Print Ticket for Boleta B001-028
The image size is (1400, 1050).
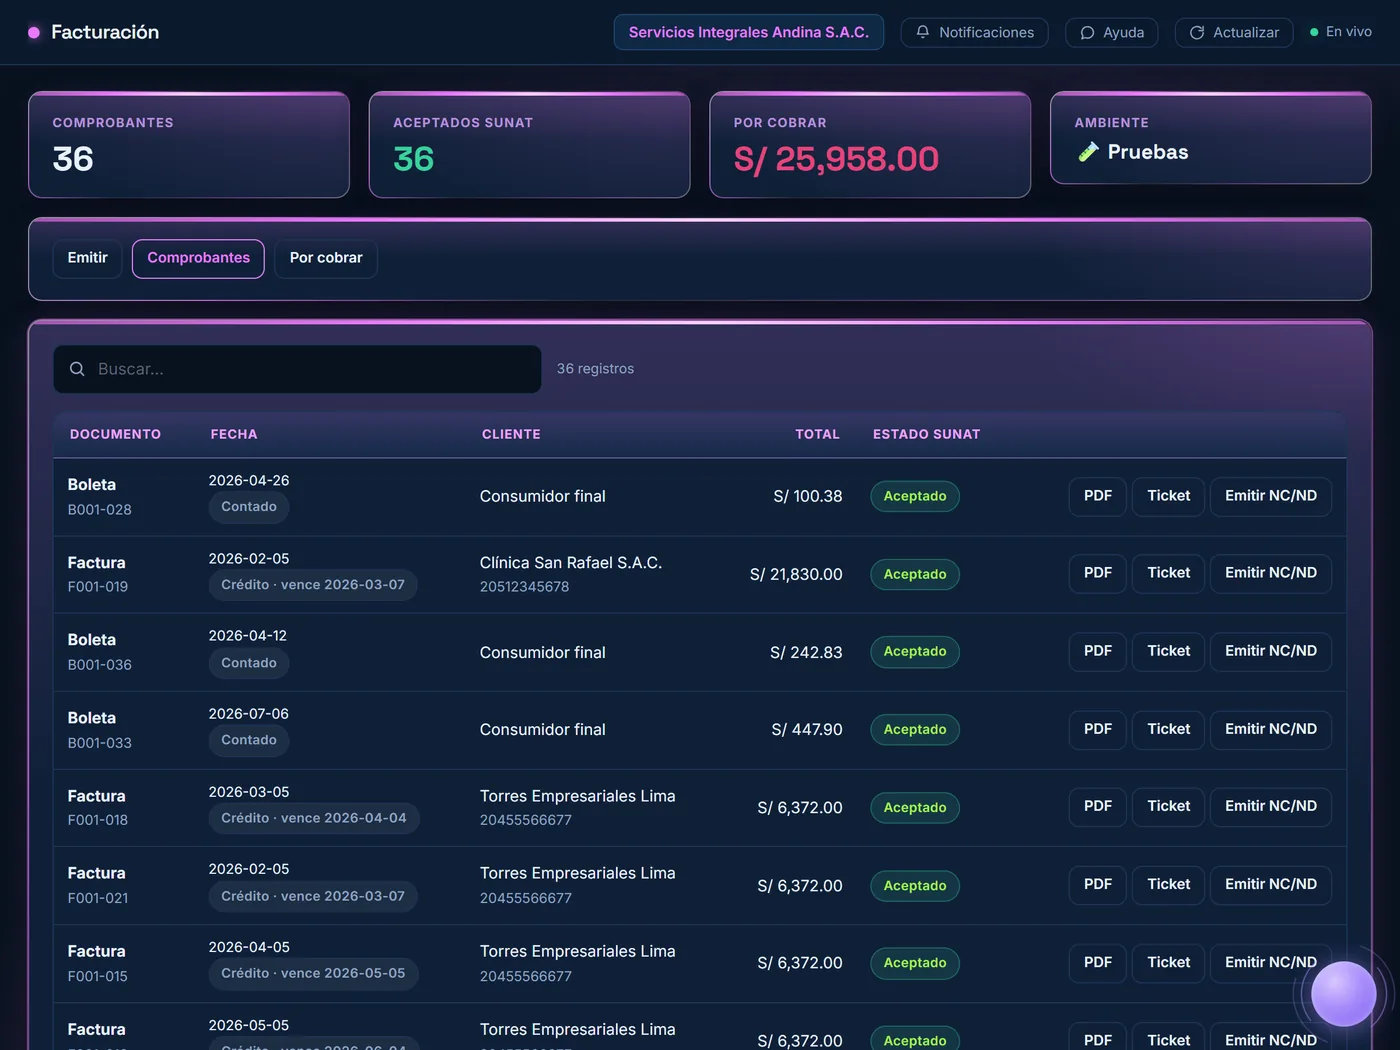pos(1168,496)
